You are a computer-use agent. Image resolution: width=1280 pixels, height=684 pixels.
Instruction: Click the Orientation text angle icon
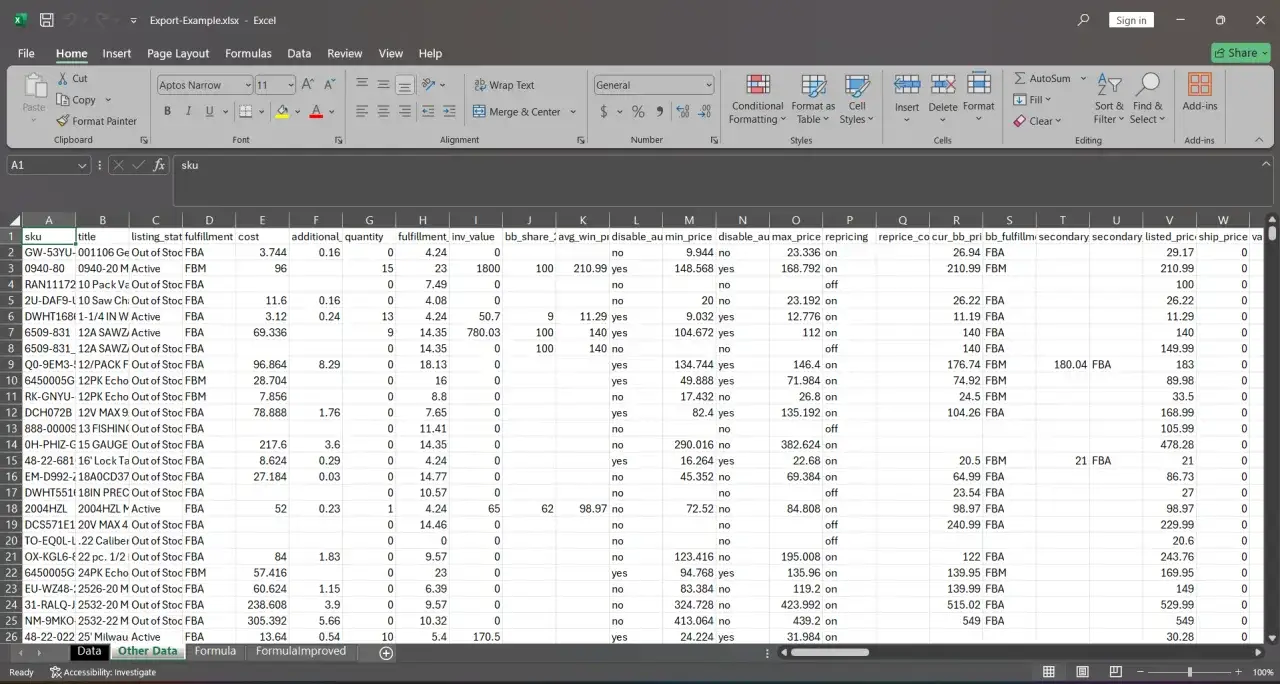[430, 85]
